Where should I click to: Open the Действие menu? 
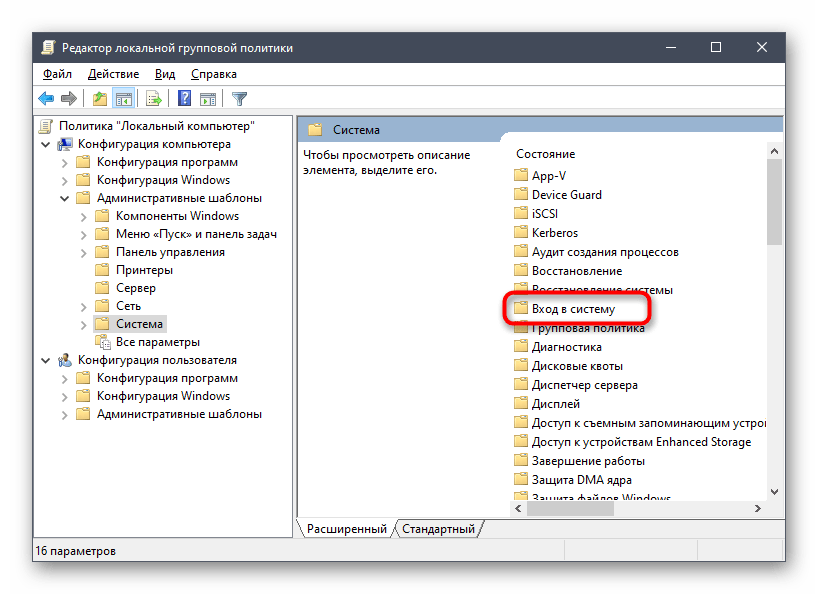click(x=113, y=74)
